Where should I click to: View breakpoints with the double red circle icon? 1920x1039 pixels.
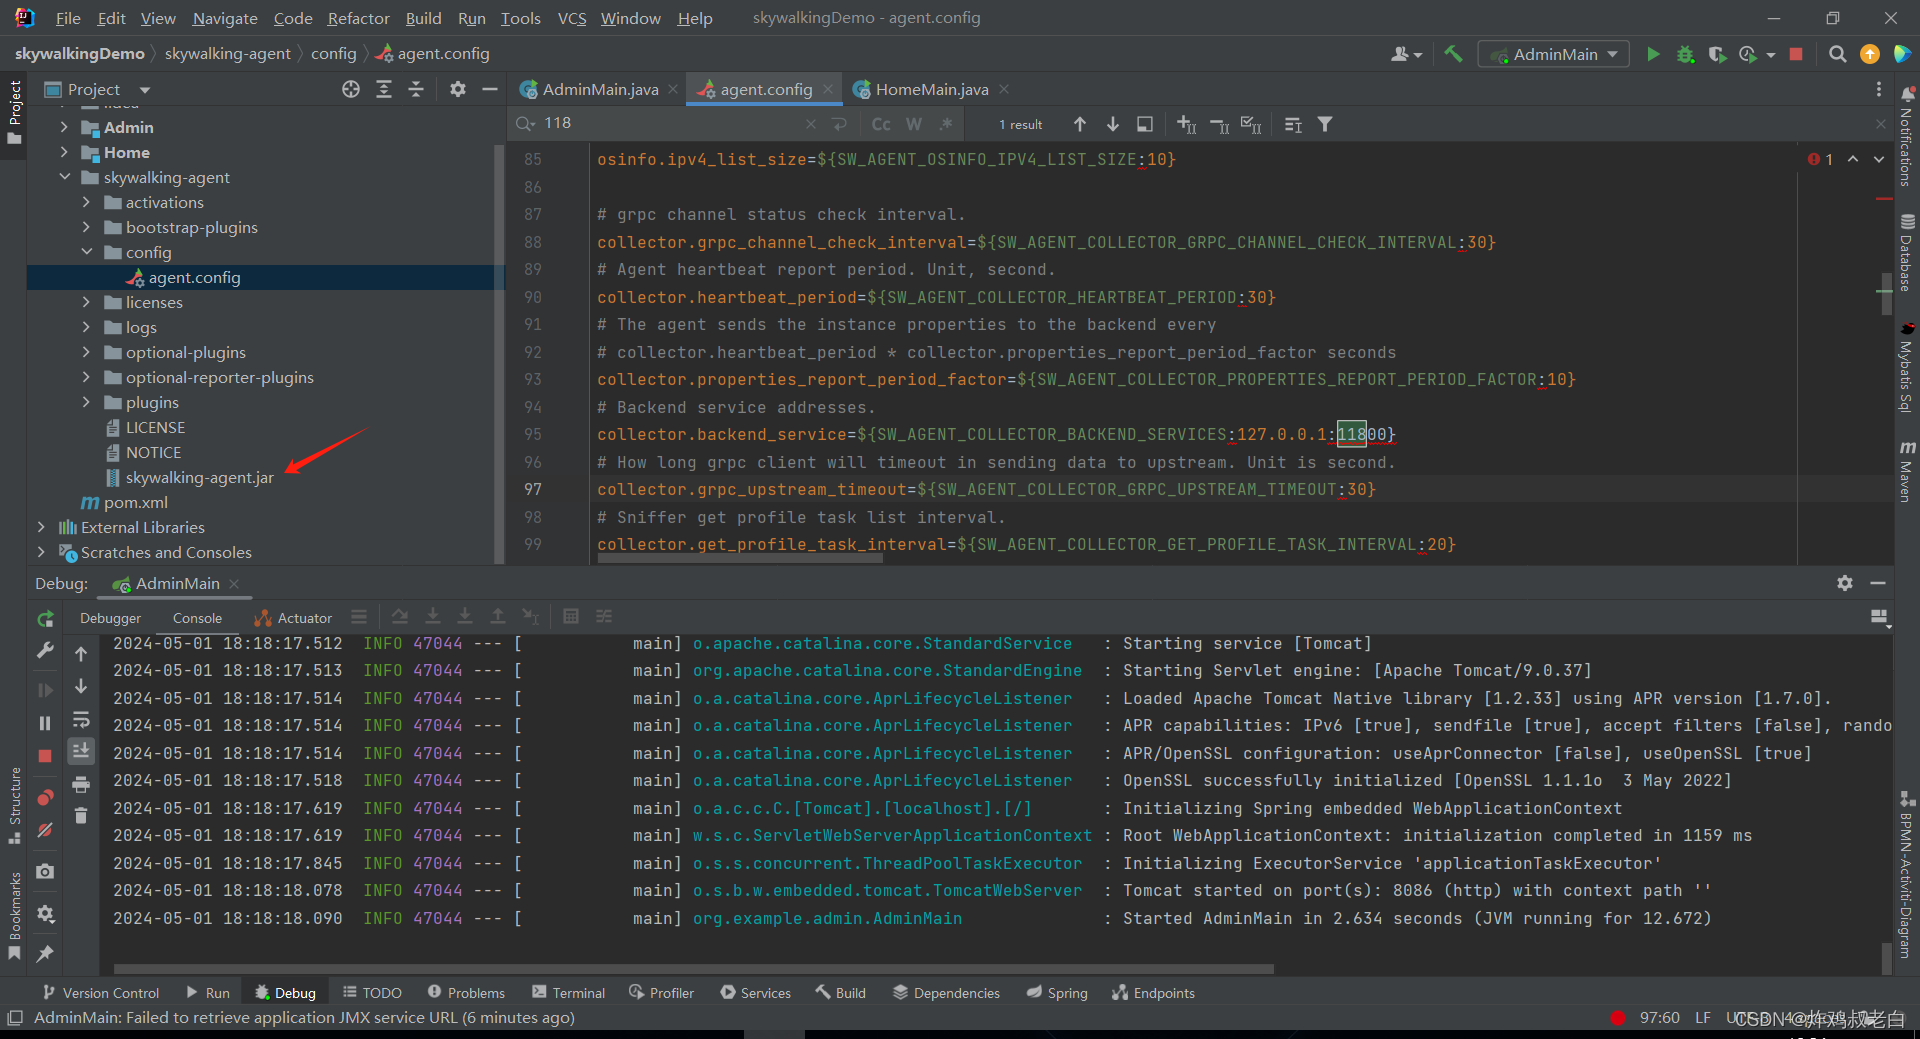click(x=45, y=797)
